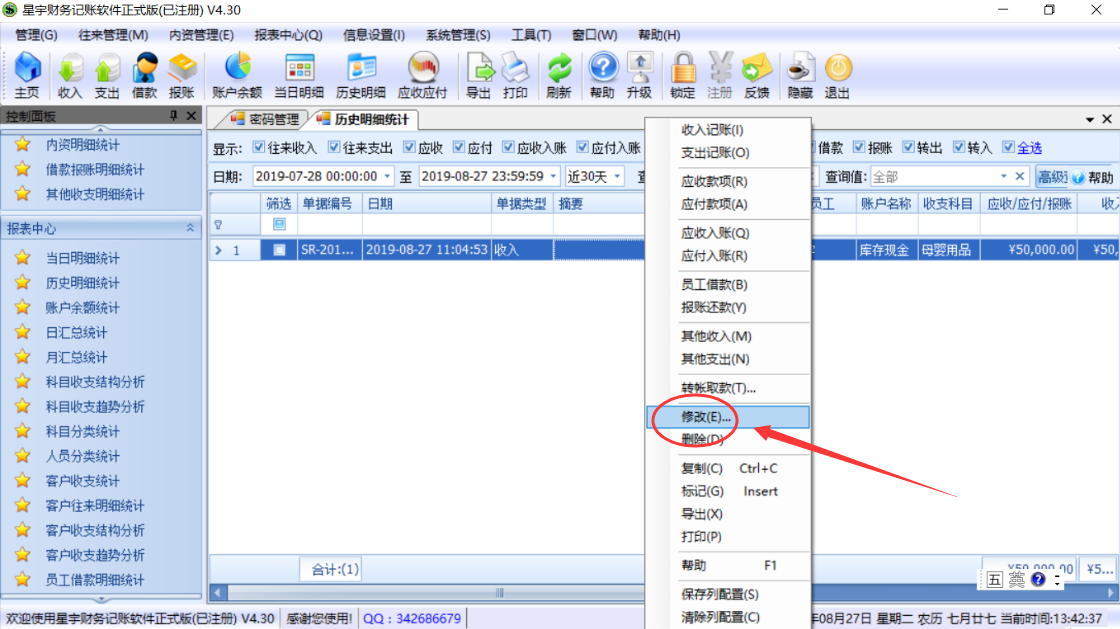This screenshot has width=1120, height=629.
Task: Toggle the 应收 checkbox
Action: tap(409, 147)
